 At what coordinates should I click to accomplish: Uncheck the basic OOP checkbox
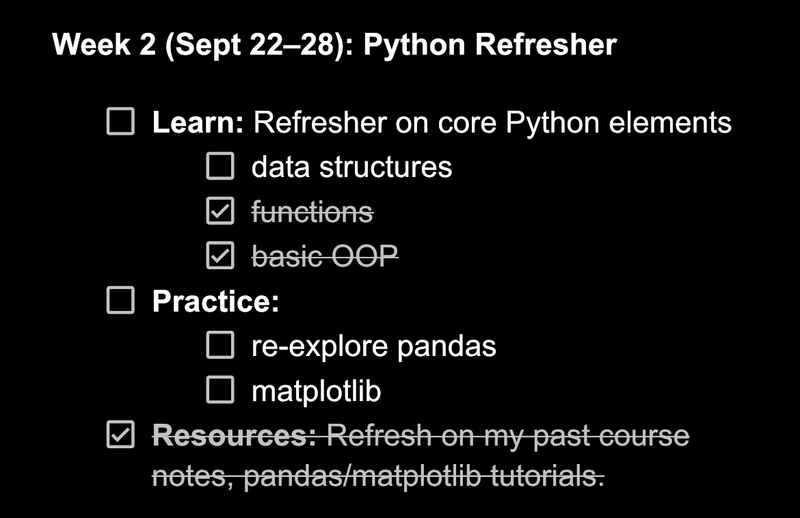219,256
